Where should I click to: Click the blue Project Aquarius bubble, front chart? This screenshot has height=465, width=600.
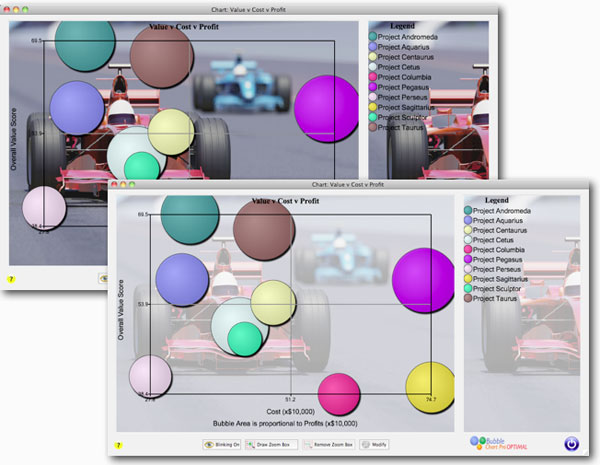[182, 280]
